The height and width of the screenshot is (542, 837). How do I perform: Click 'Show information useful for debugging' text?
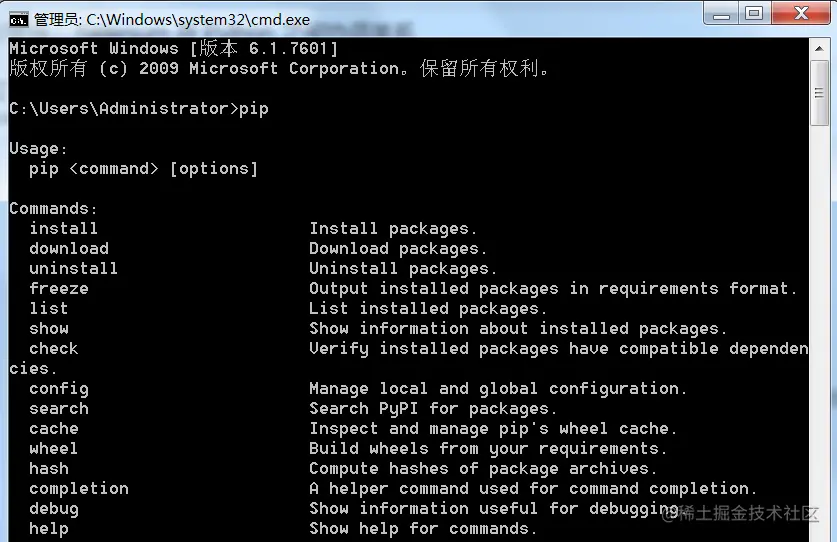(x=494, y=509)
